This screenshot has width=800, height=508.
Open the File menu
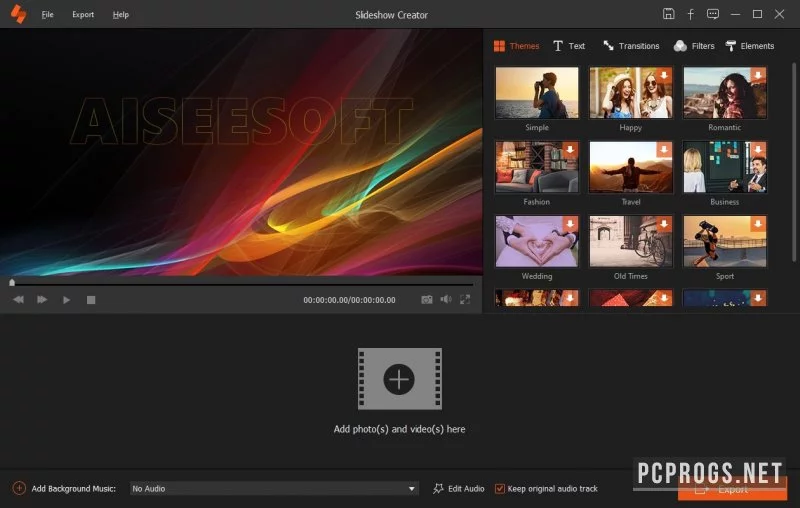point(47,15)
